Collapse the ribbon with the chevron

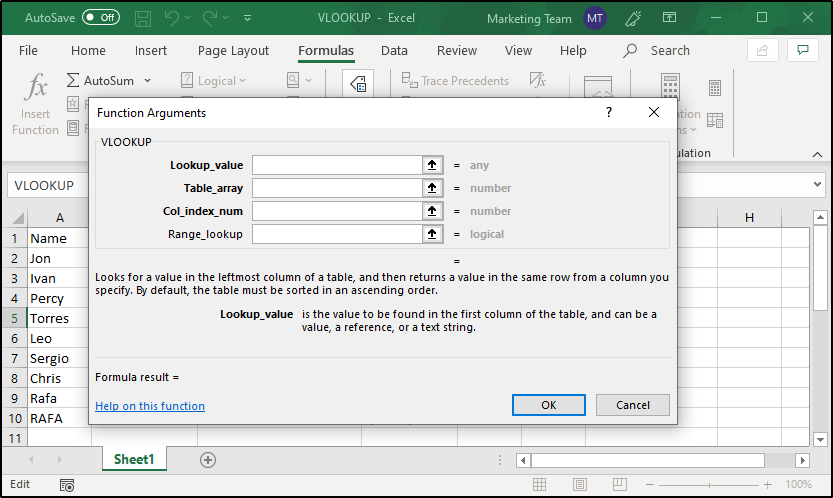pyautogui.click(x=817, y=154)
